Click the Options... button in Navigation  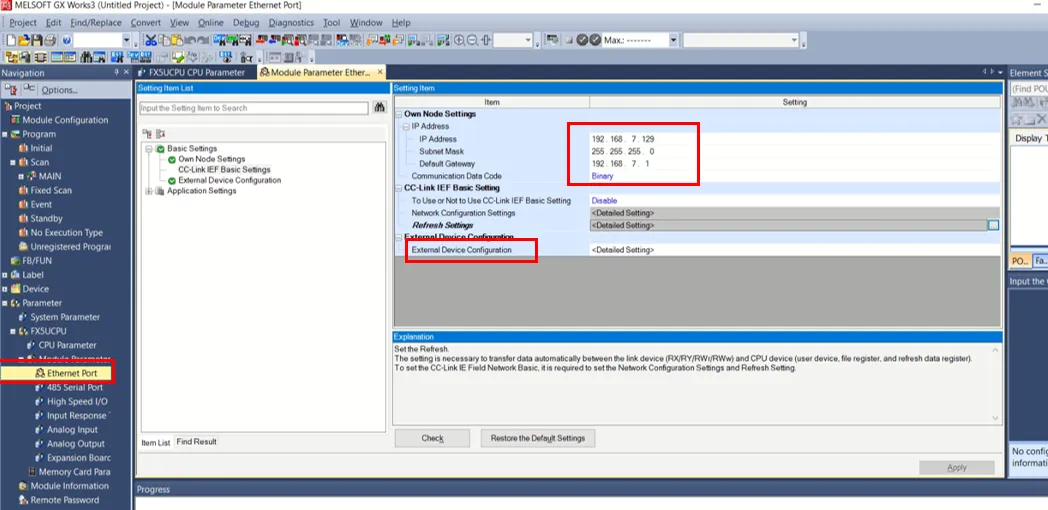click(59, 90)
